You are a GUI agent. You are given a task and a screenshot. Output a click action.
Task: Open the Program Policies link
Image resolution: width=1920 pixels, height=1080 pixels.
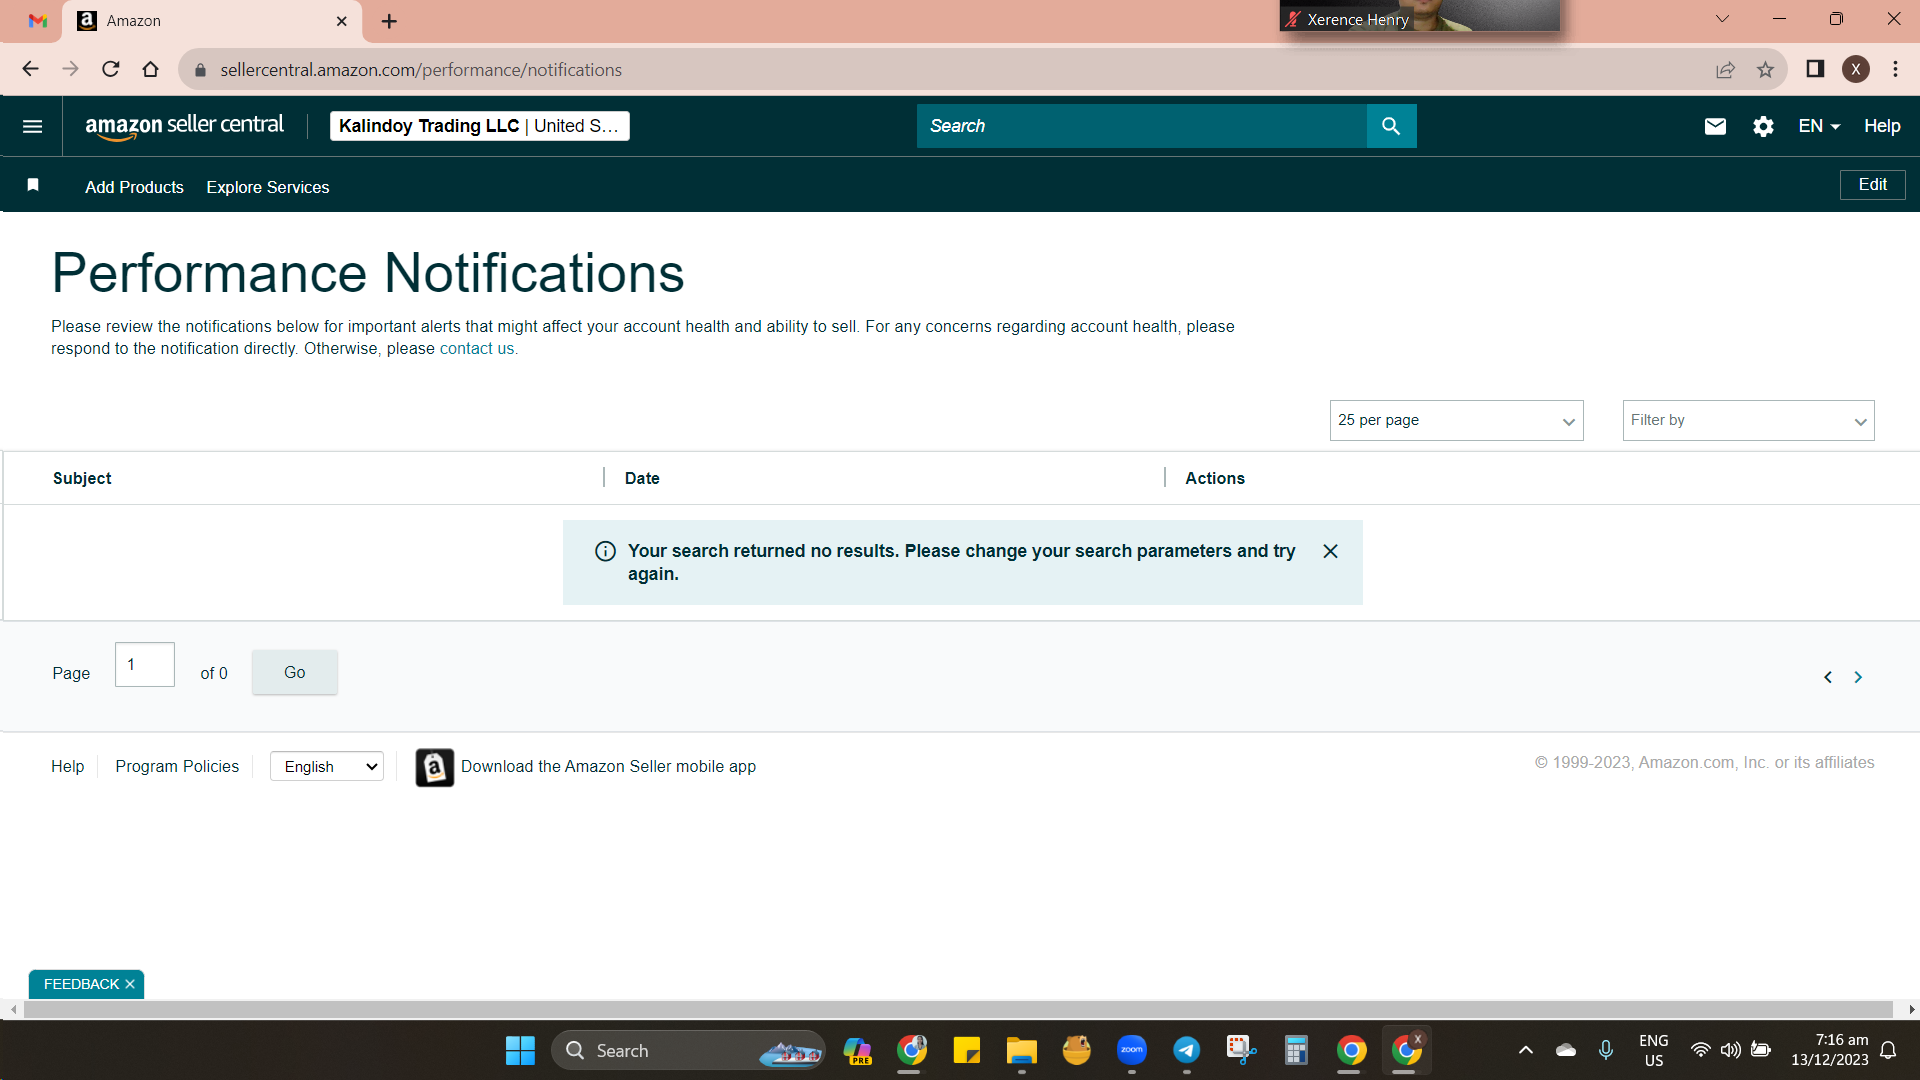177,766
